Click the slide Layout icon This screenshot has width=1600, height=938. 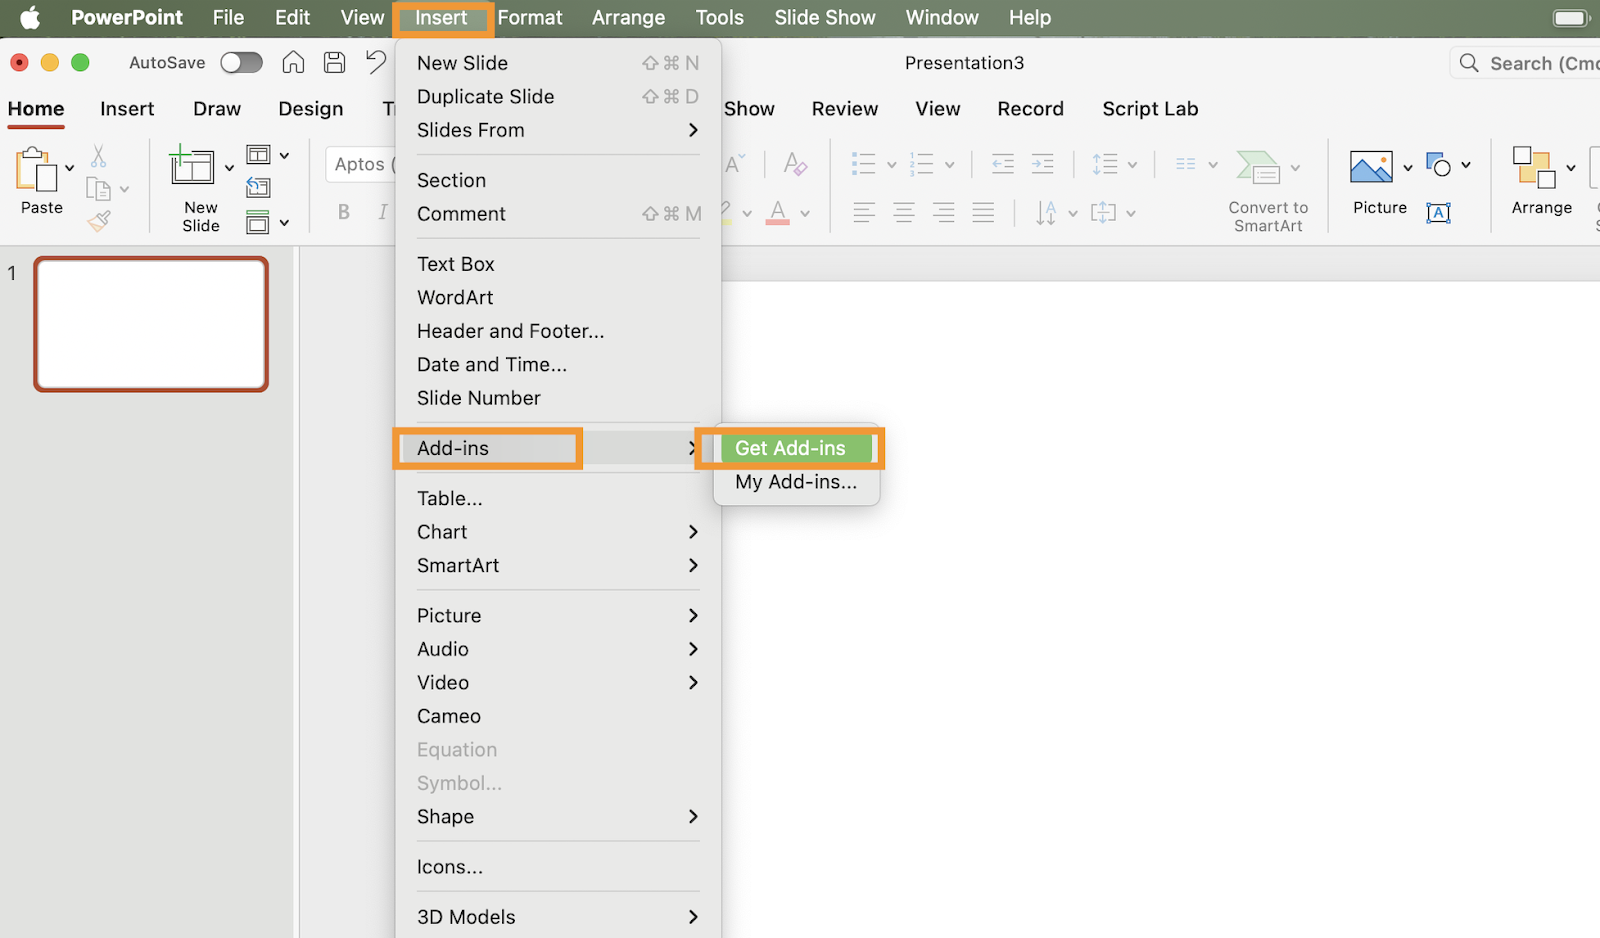pos(259,154)
